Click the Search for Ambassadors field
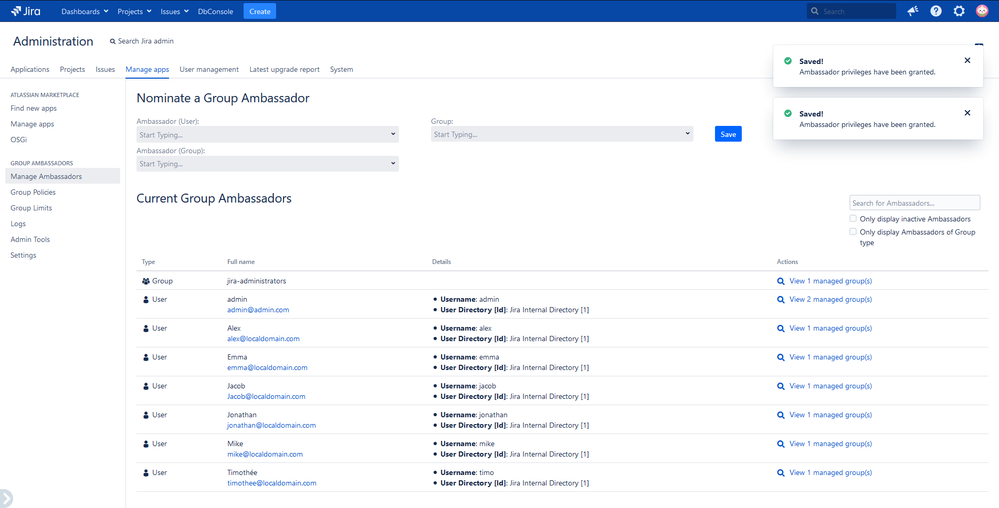Screen dimensions: 999x508 [915, 203]
